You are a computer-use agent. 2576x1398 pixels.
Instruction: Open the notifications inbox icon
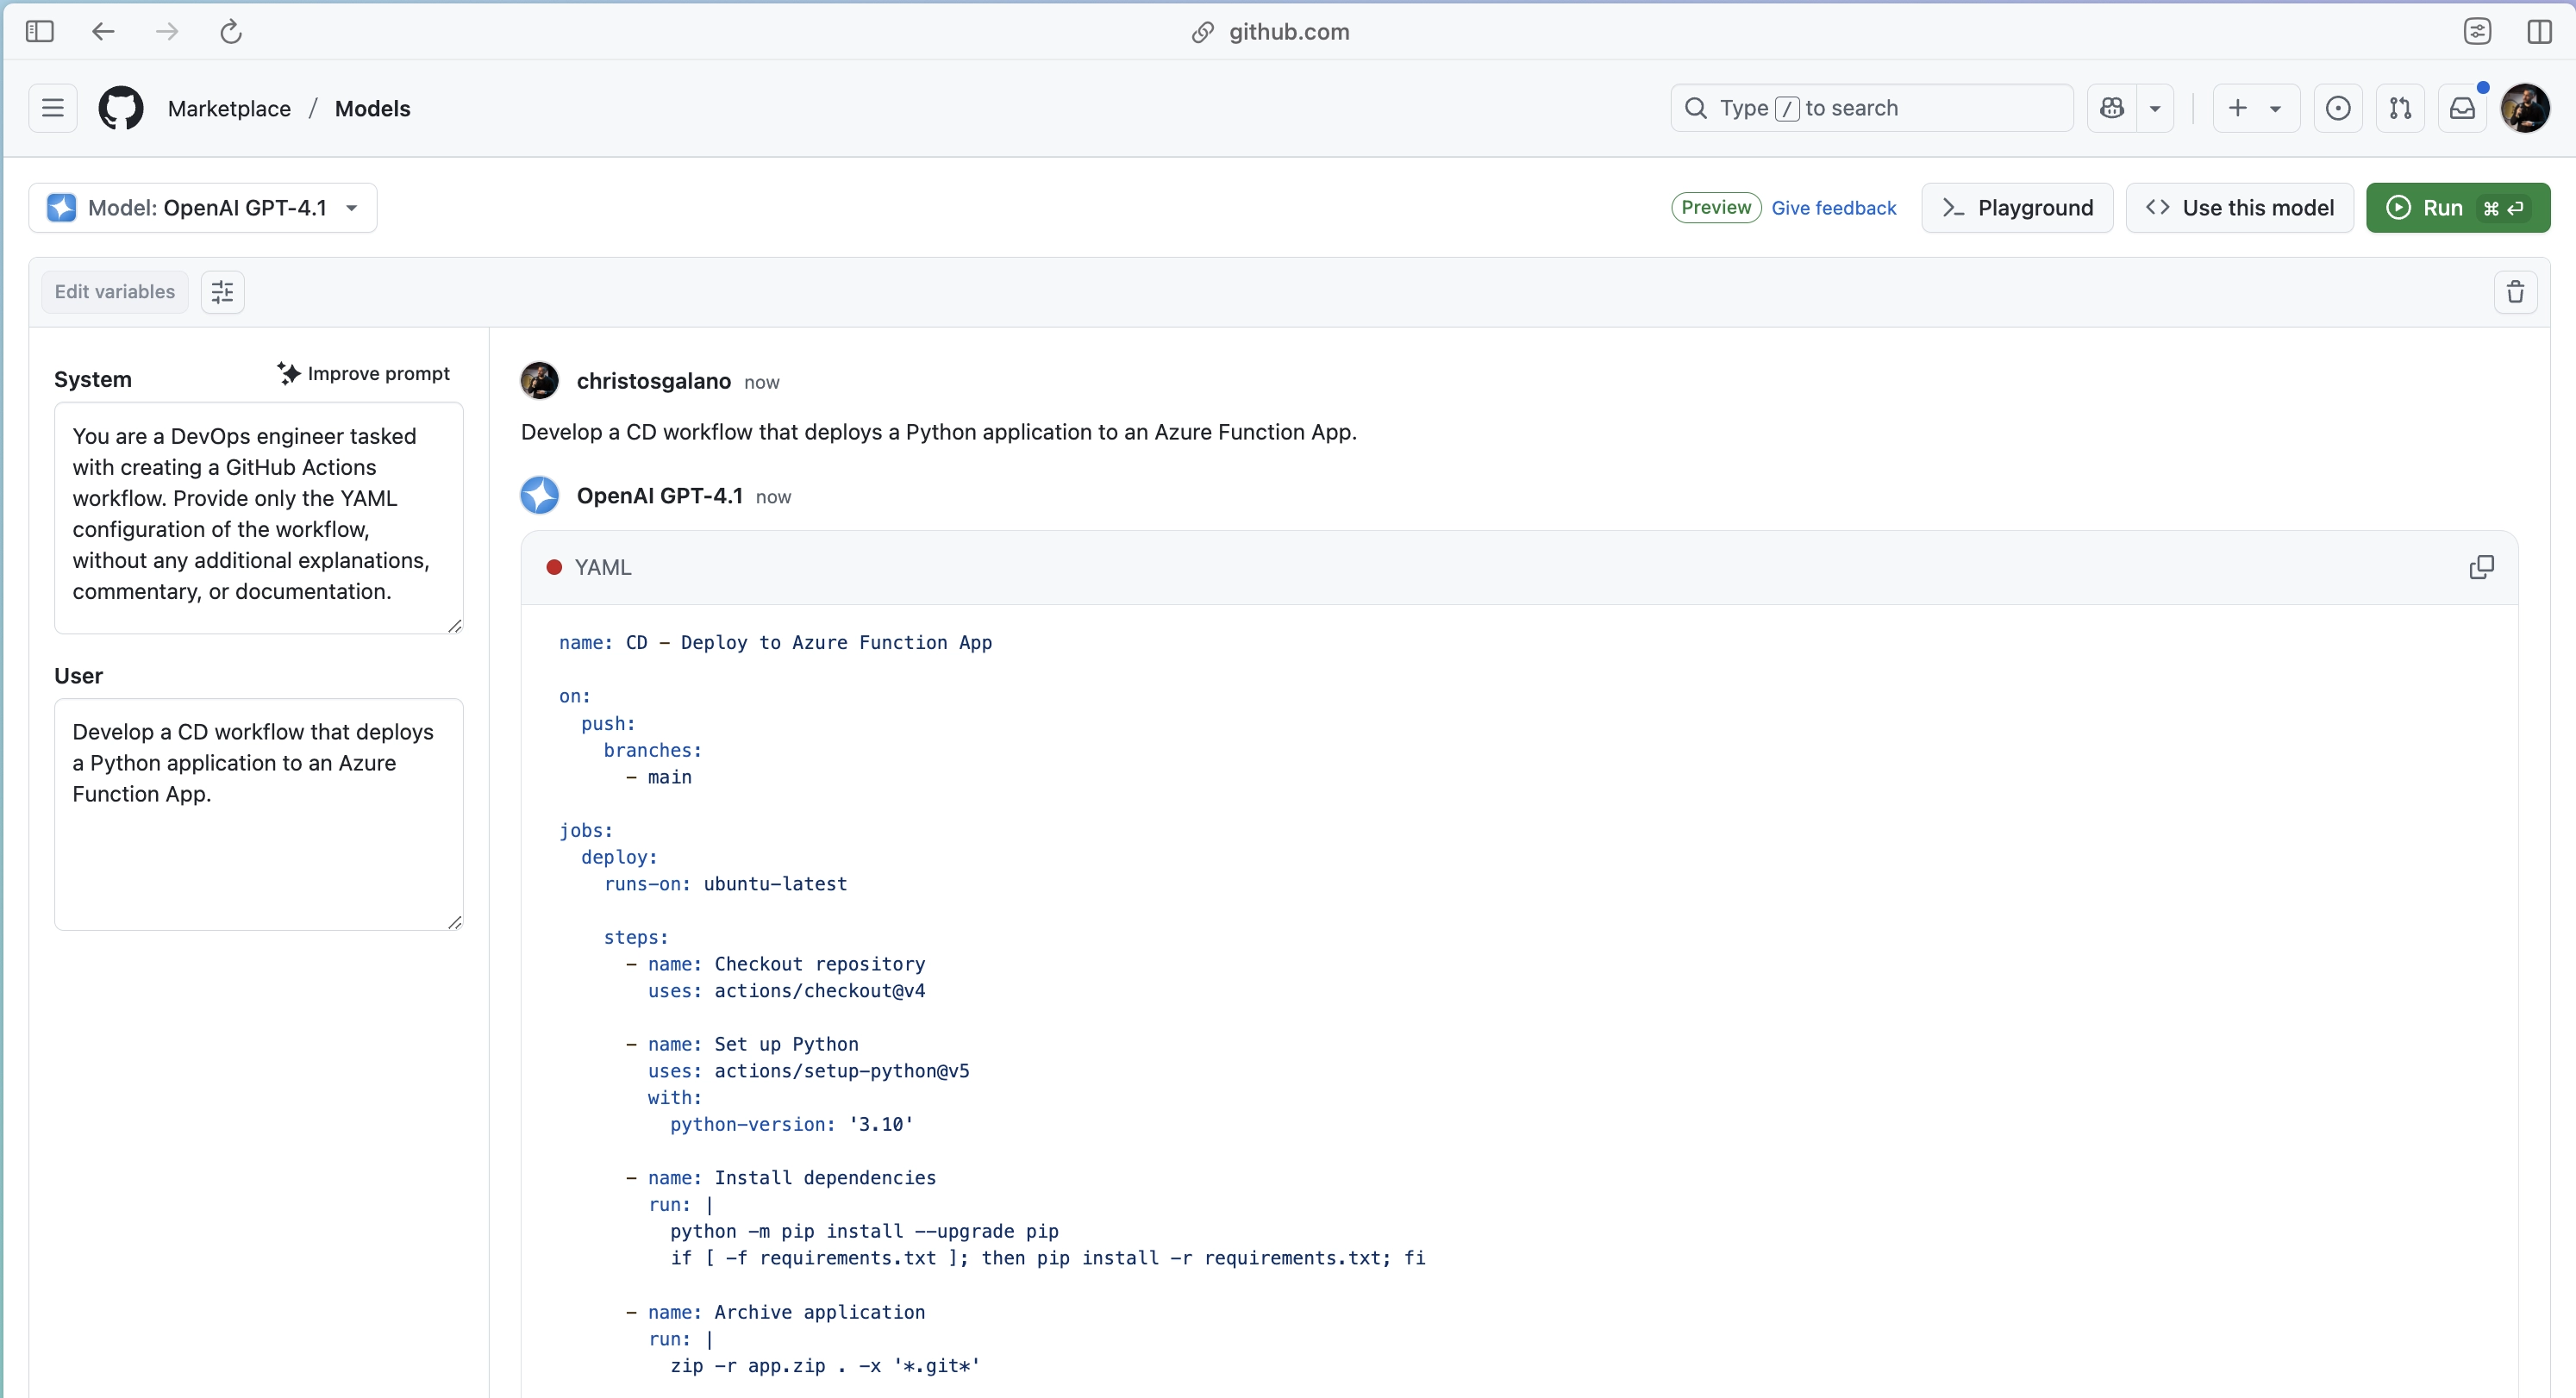[x=2462, y=108]
